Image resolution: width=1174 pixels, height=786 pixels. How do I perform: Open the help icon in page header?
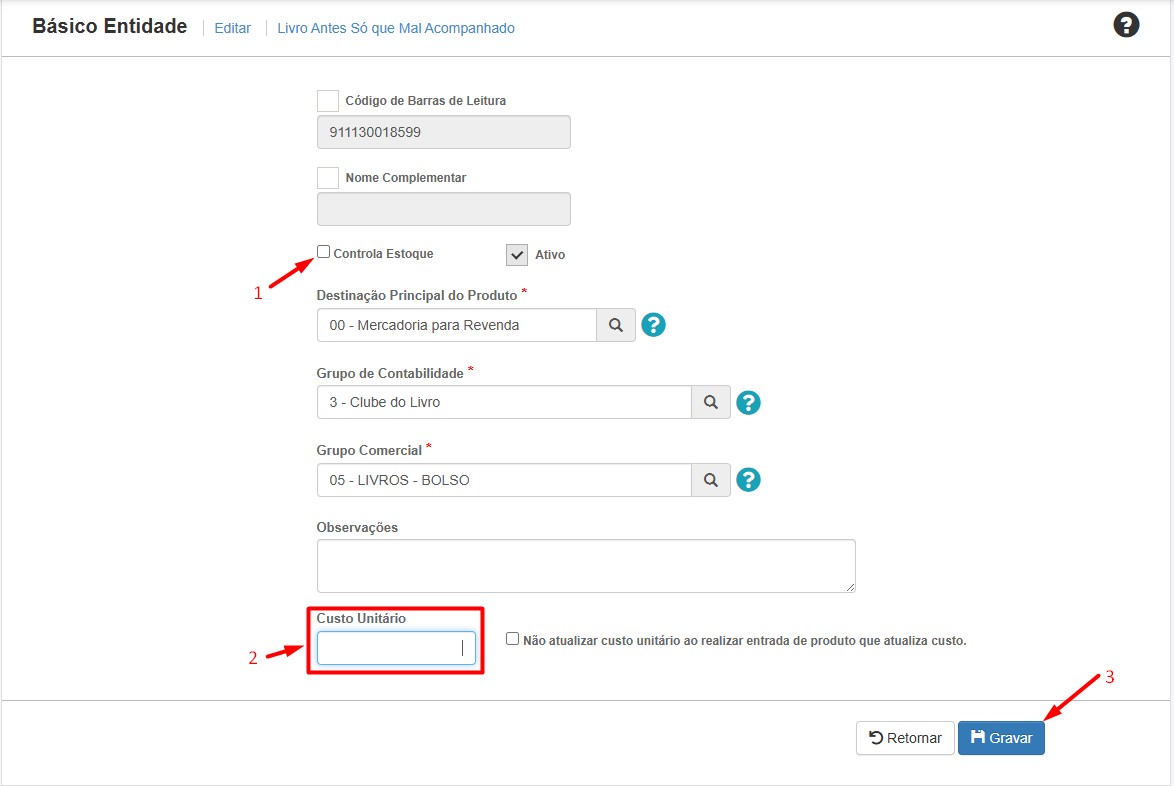(x=1126, y=26)
